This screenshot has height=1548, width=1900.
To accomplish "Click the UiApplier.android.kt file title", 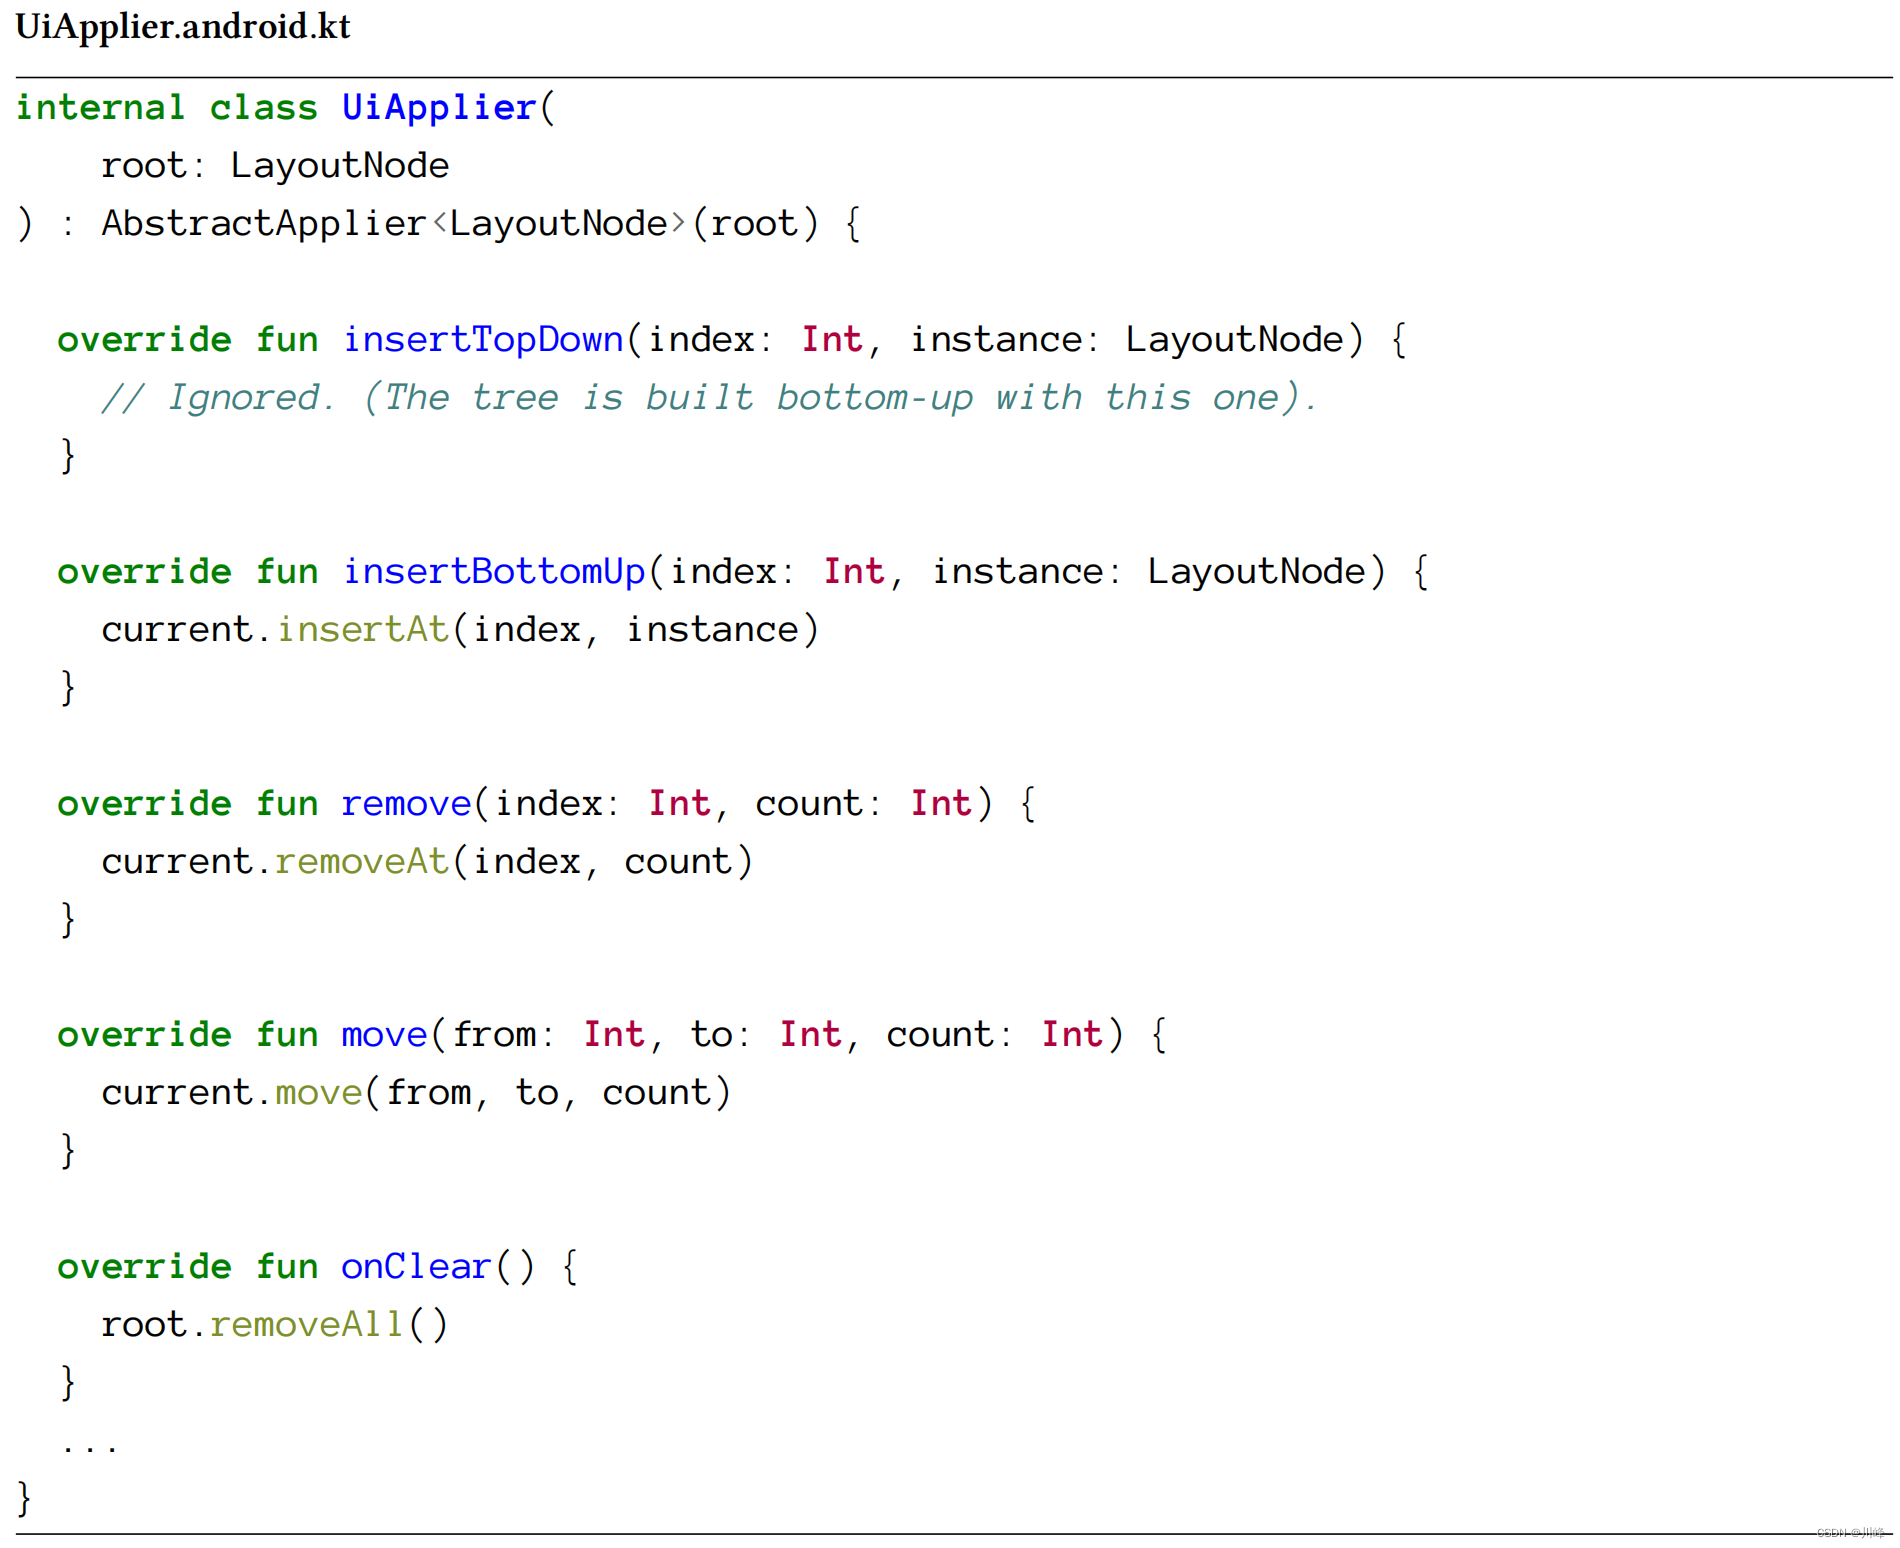I will pyautogui.click(x=183, y=27).
